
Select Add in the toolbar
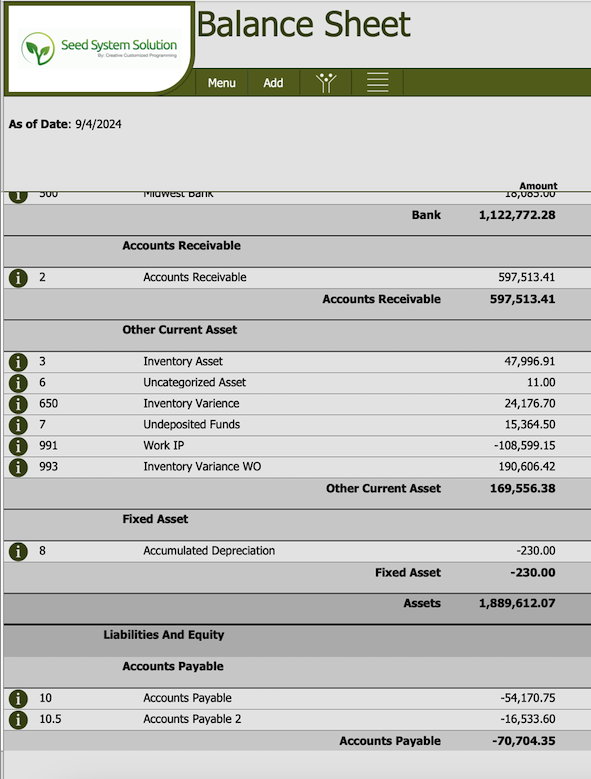(273, 82)
